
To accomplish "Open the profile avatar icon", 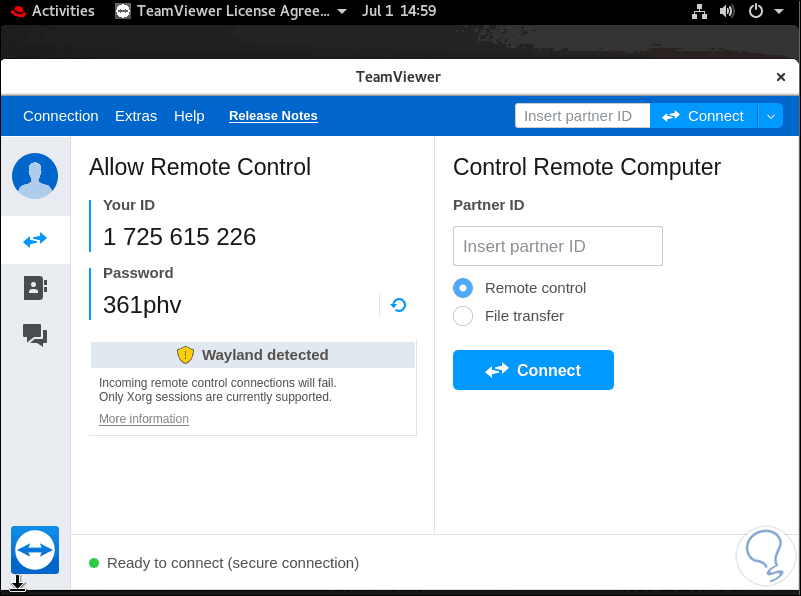I will pyautogui.click(x=35, y=176).
